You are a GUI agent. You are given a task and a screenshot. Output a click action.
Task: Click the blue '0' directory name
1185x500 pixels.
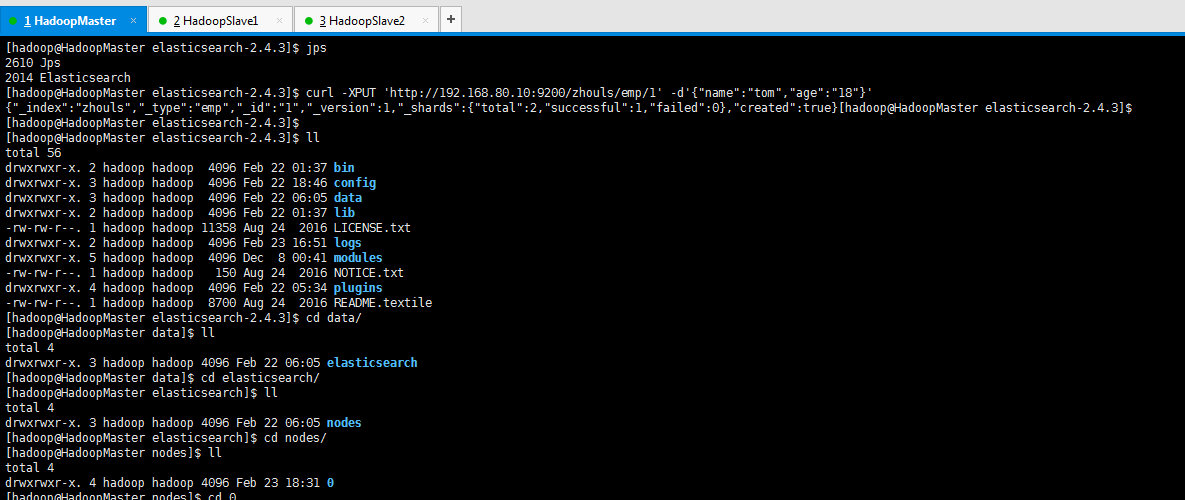[330, 483]
